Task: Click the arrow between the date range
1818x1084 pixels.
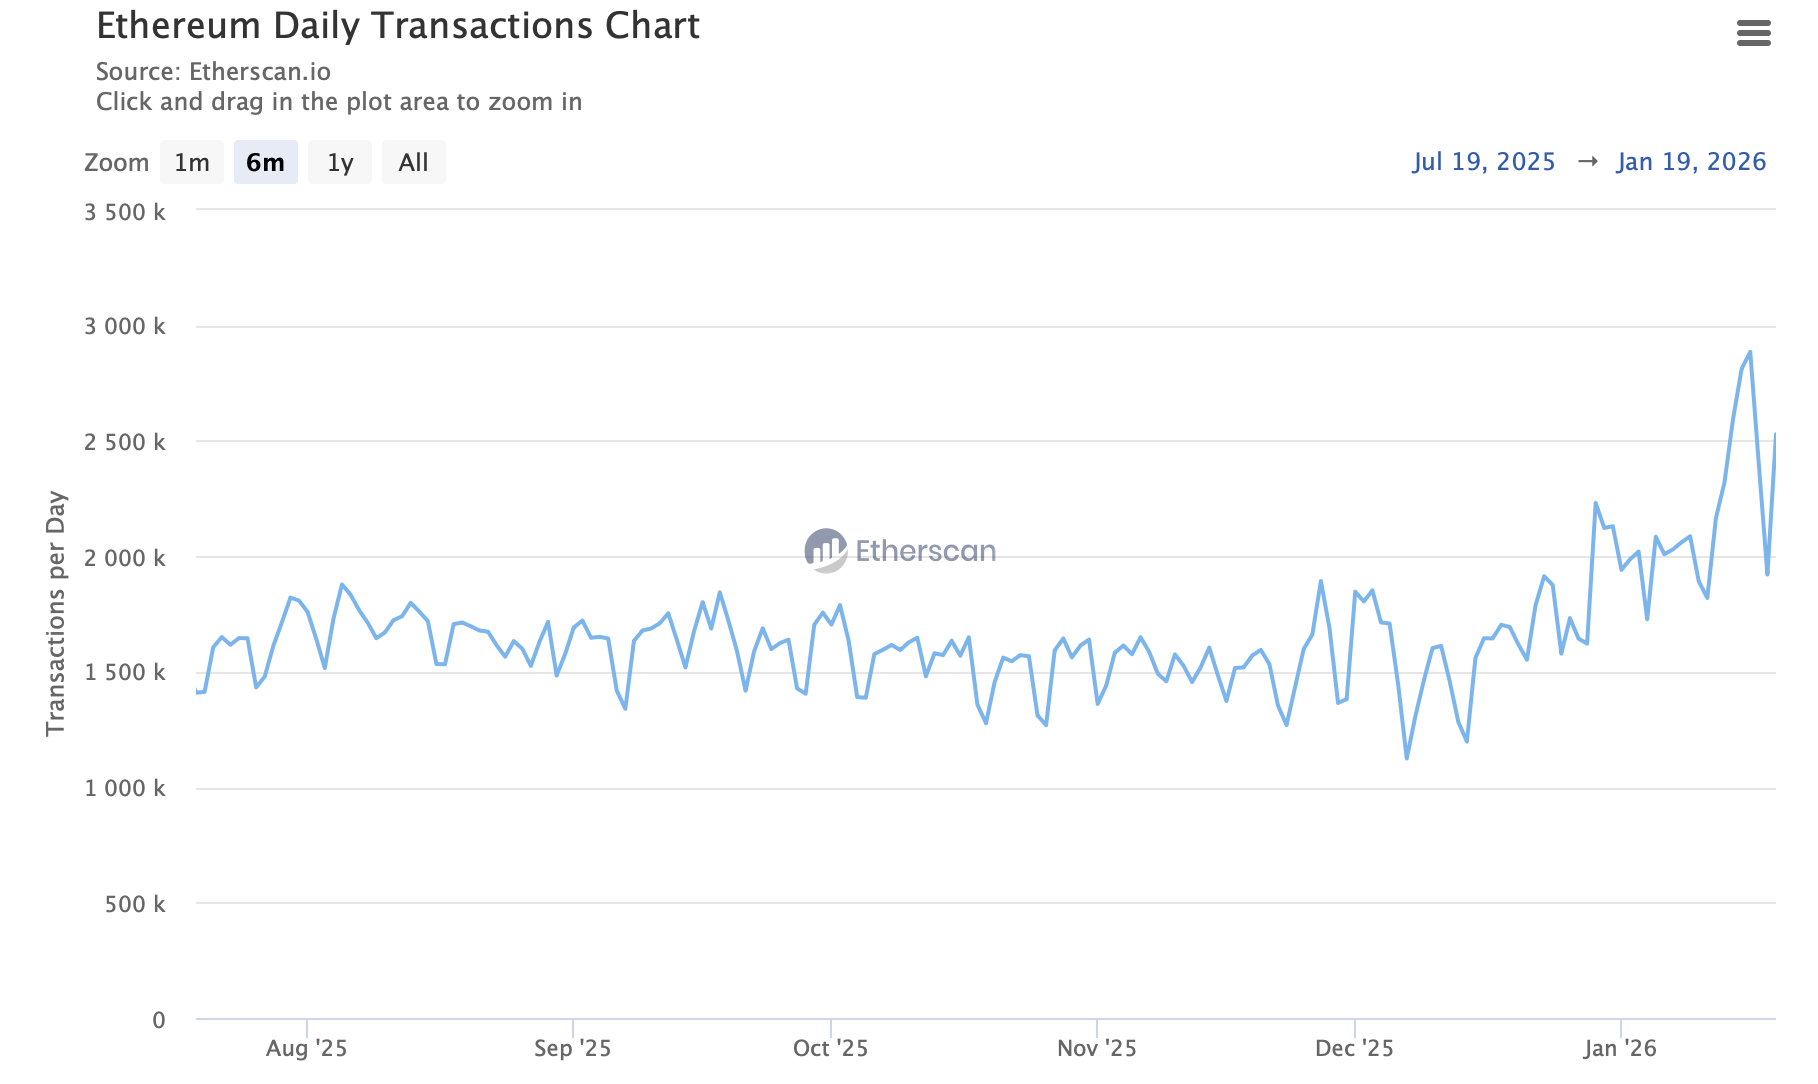Action: coord(1587,162)
